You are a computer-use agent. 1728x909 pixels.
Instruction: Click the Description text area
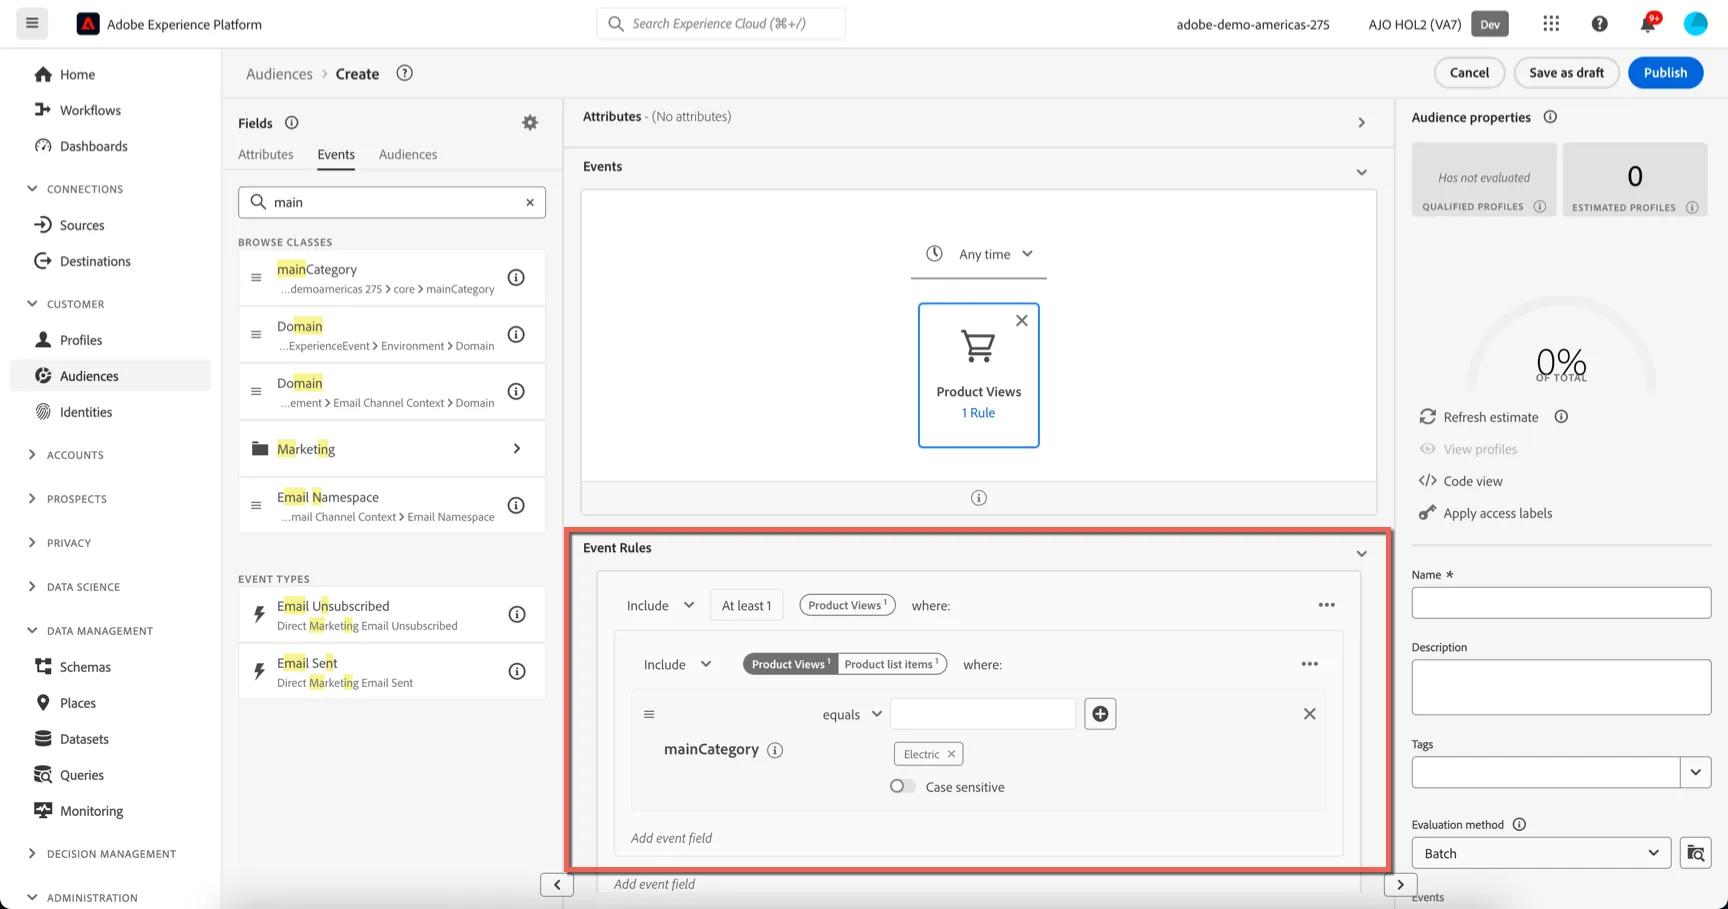1561,687
